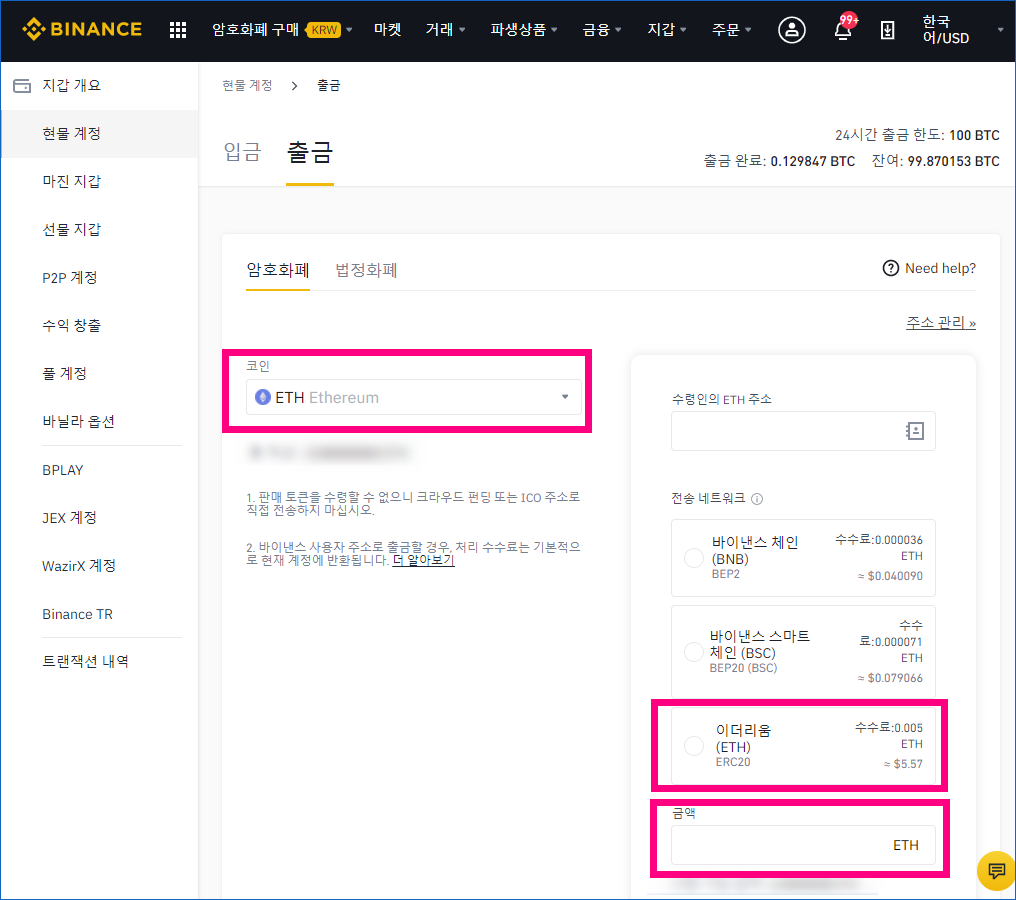This screenshot has width=1016, height=900.
Task: Click the wallet overview icon beside 지갑 개요
Action: tap(22, 86)
